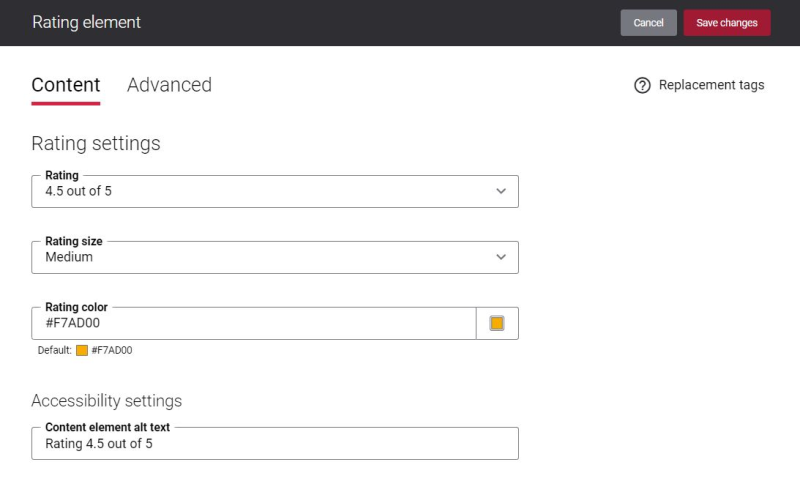Click the Cancel button
Image resolution: width=800 pixels, height=495 pixels.
click(x=648, y=23)
